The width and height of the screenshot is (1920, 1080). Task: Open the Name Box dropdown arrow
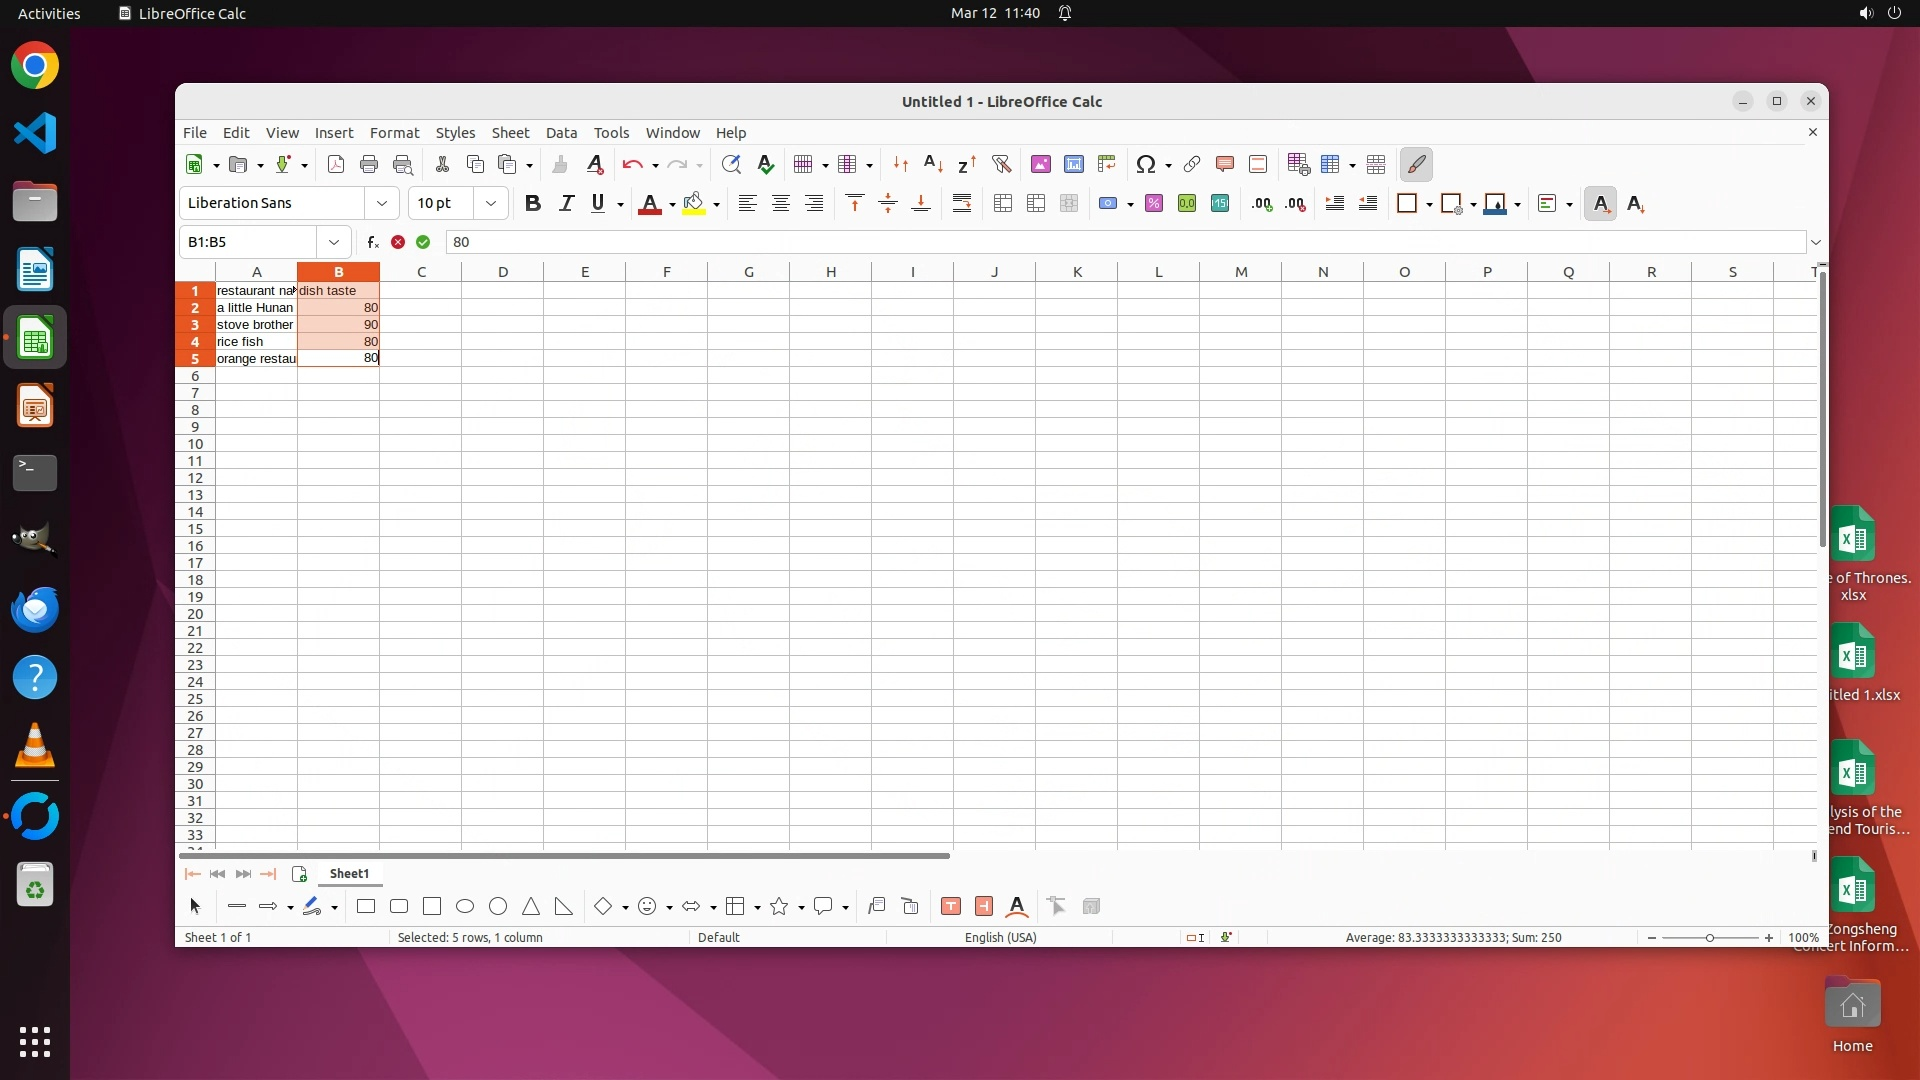pyautogui.click(x=333, y=242)
